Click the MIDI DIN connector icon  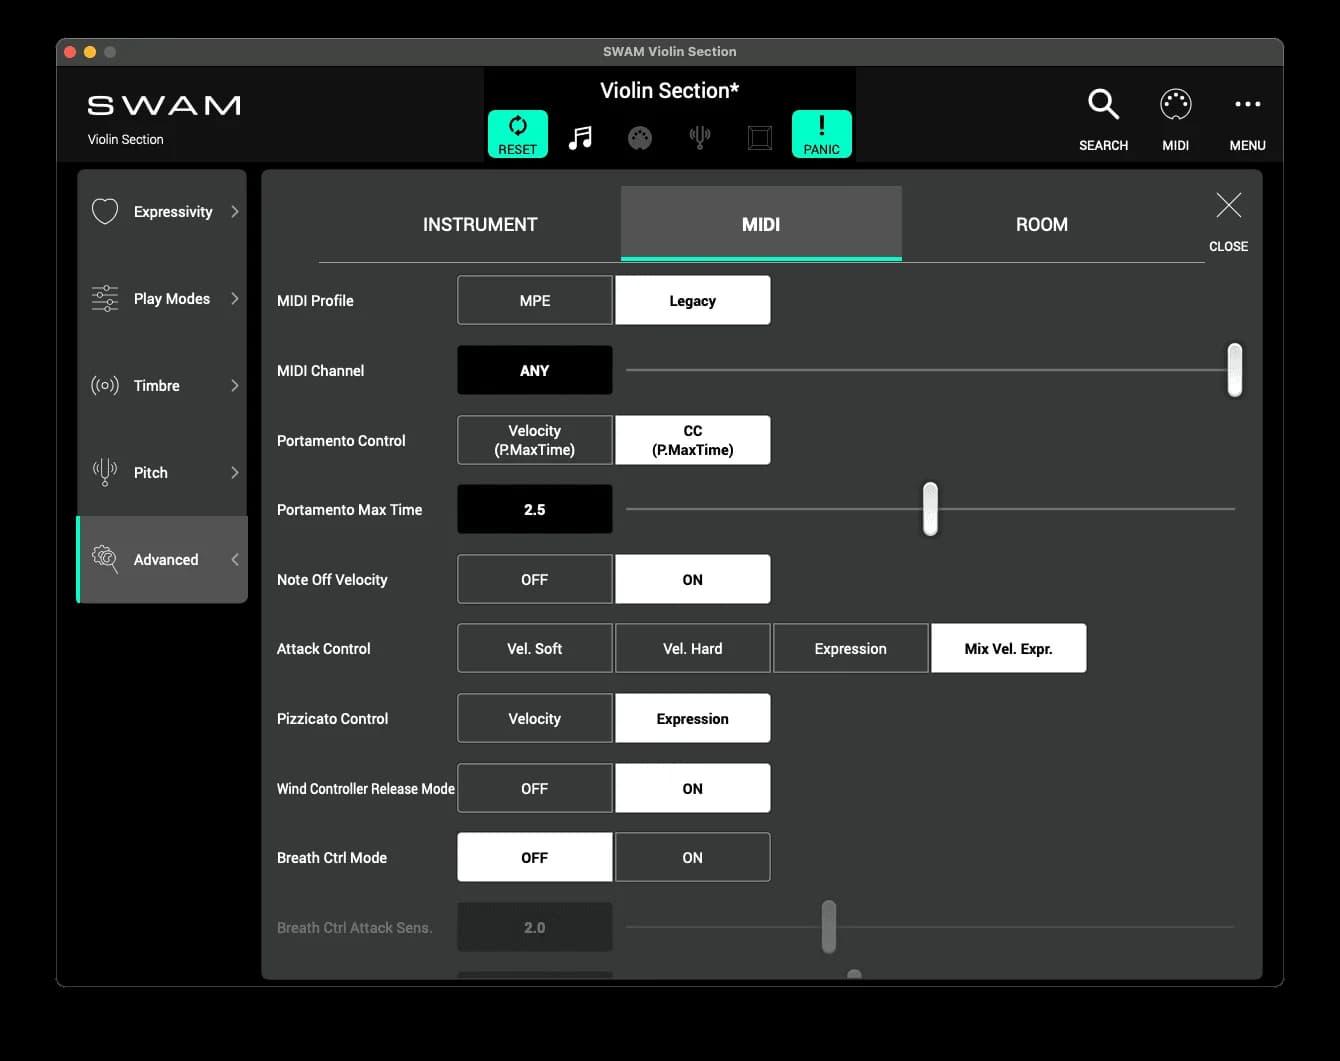point(640,137)
